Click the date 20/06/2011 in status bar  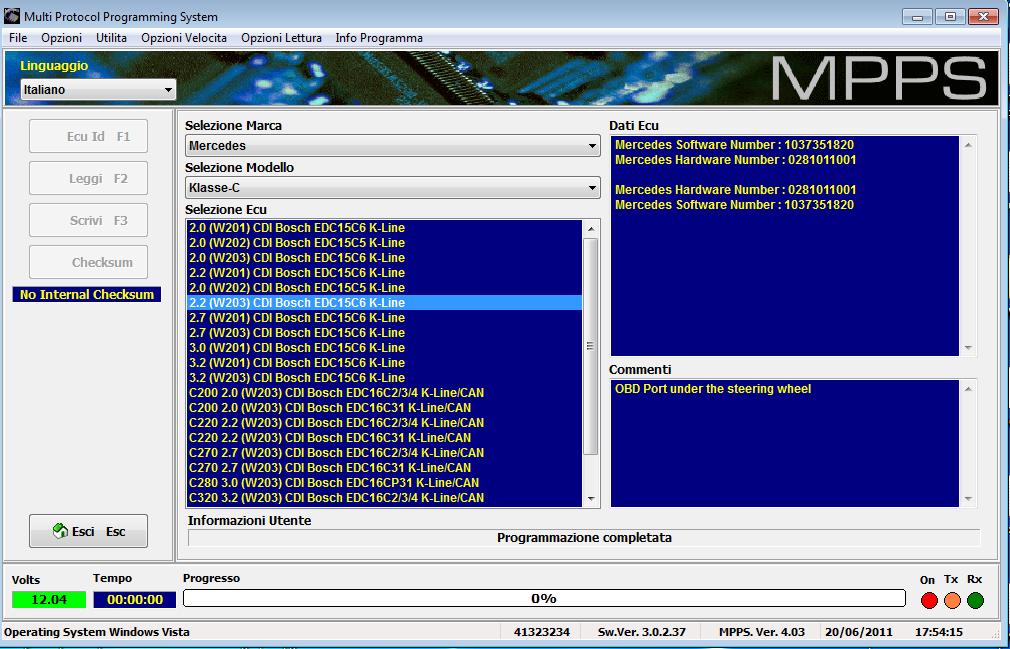point(859,632)
